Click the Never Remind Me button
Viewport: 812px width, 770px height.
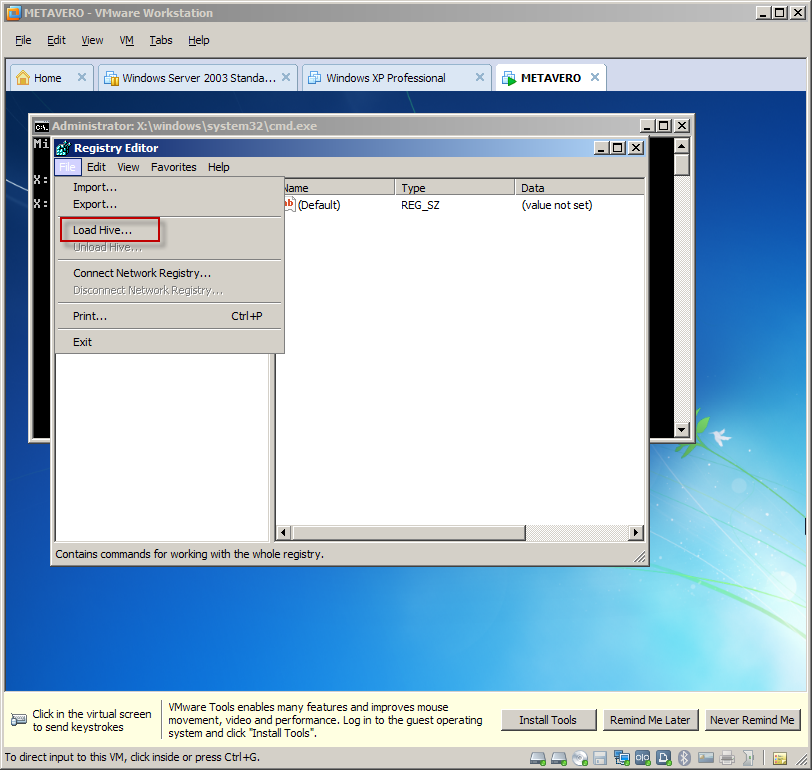click(752, 720)
